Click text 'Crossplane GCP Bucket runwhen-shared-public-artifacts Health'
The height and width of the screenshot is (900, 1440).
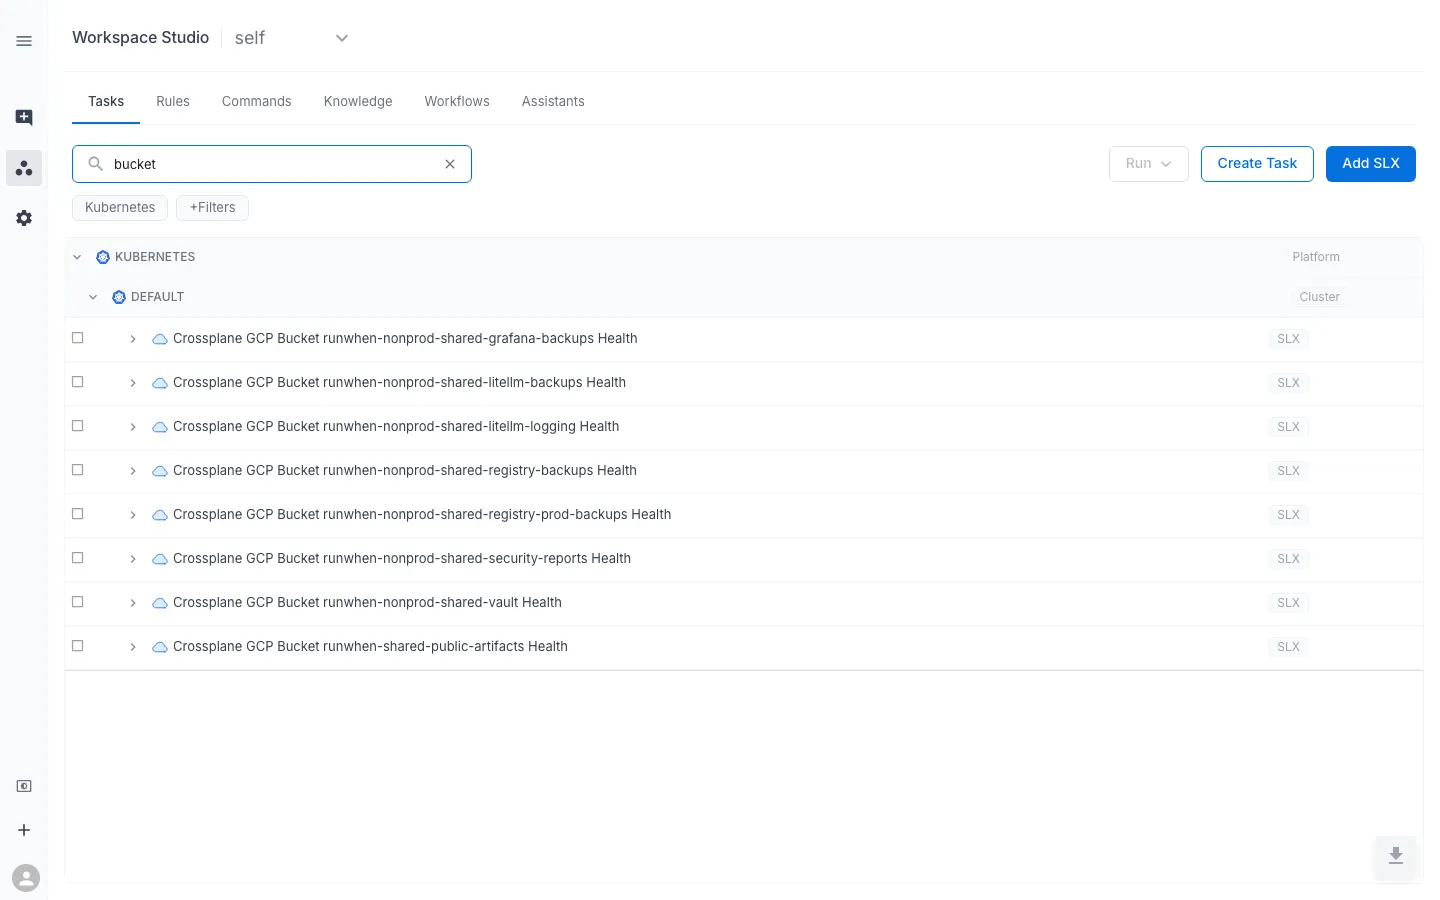pyautogui.click(x=370, y=647)
